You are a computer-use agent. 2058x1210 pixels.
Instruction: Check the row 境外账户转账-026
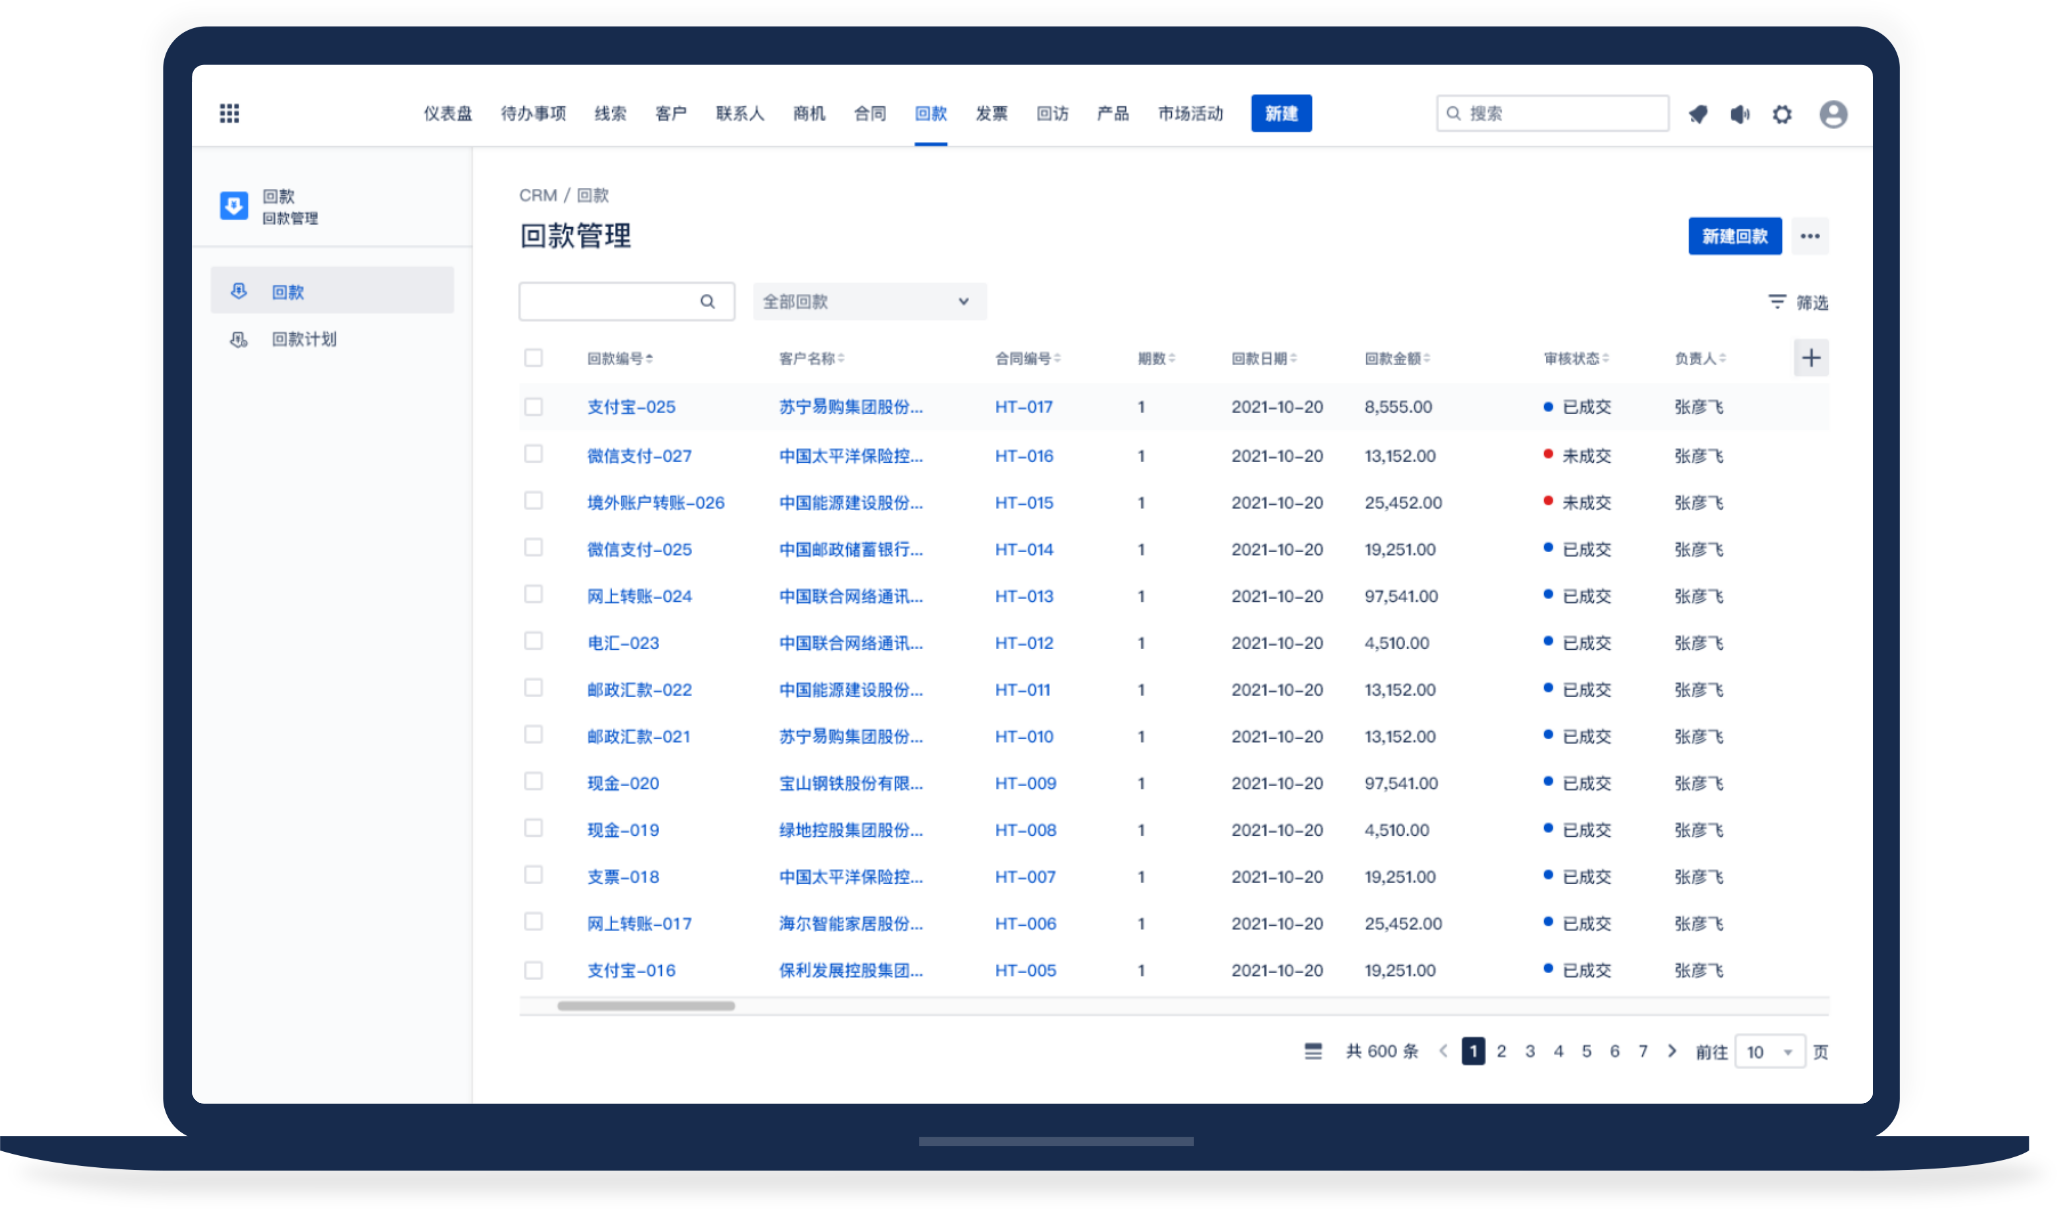tap(533, 500)
